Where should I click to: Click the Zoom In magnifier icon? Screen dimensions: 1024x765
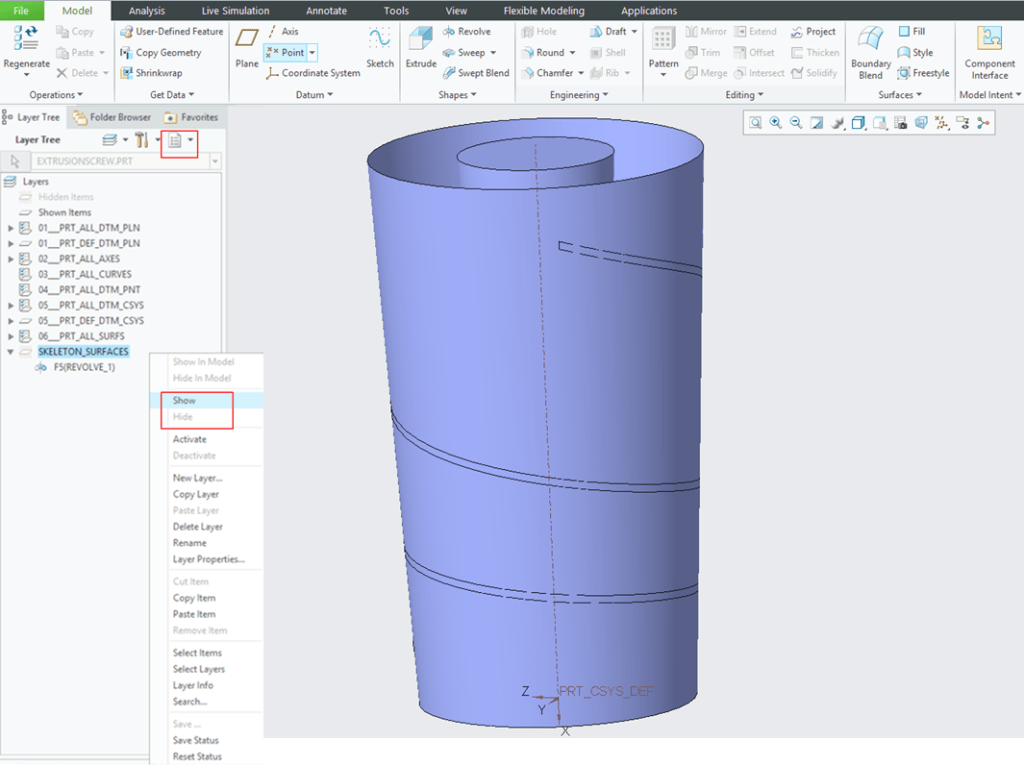tap(776, 123)
